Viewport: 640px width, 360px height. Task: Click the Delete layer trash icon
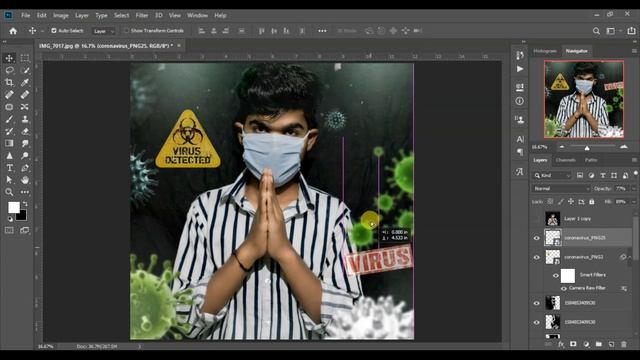[x=624, y=344]
